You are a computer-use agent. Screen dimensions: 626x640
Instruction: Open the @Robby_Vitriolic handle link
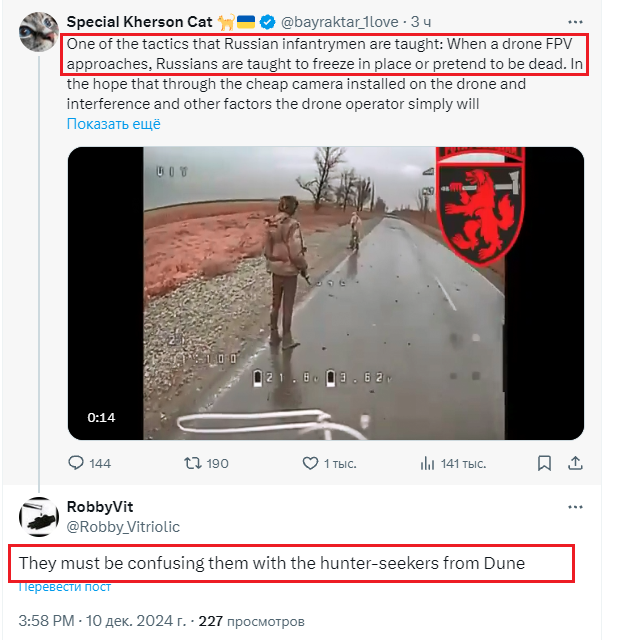(x=123, y=526)
